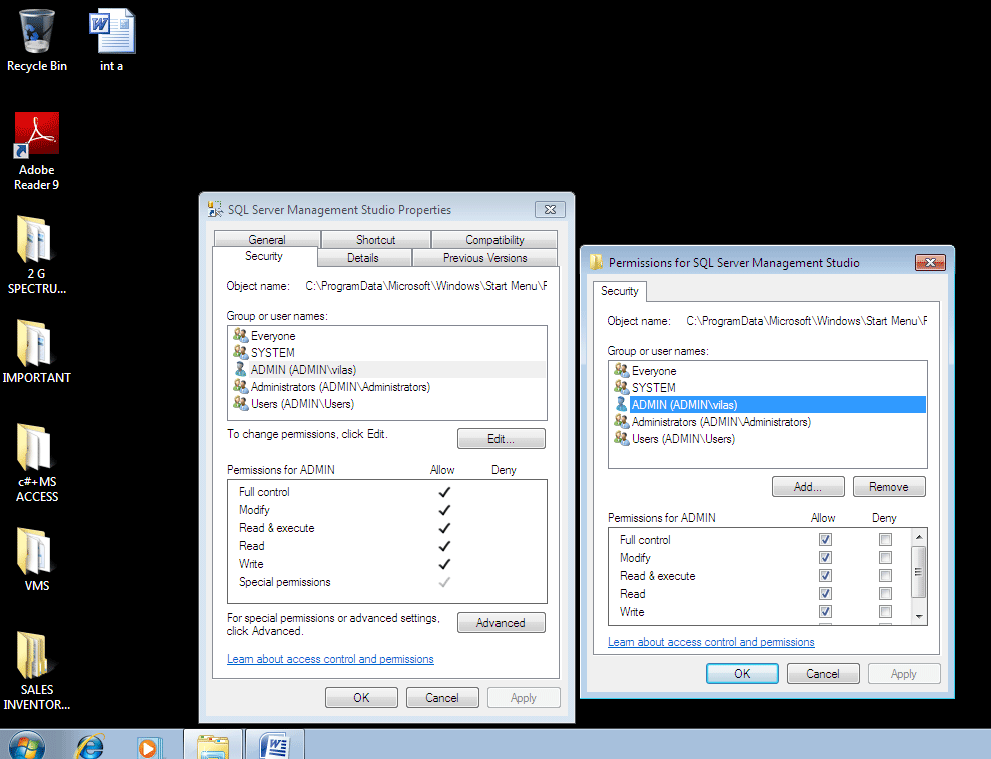Uncheck Allow for Modify

click(825, 557)
